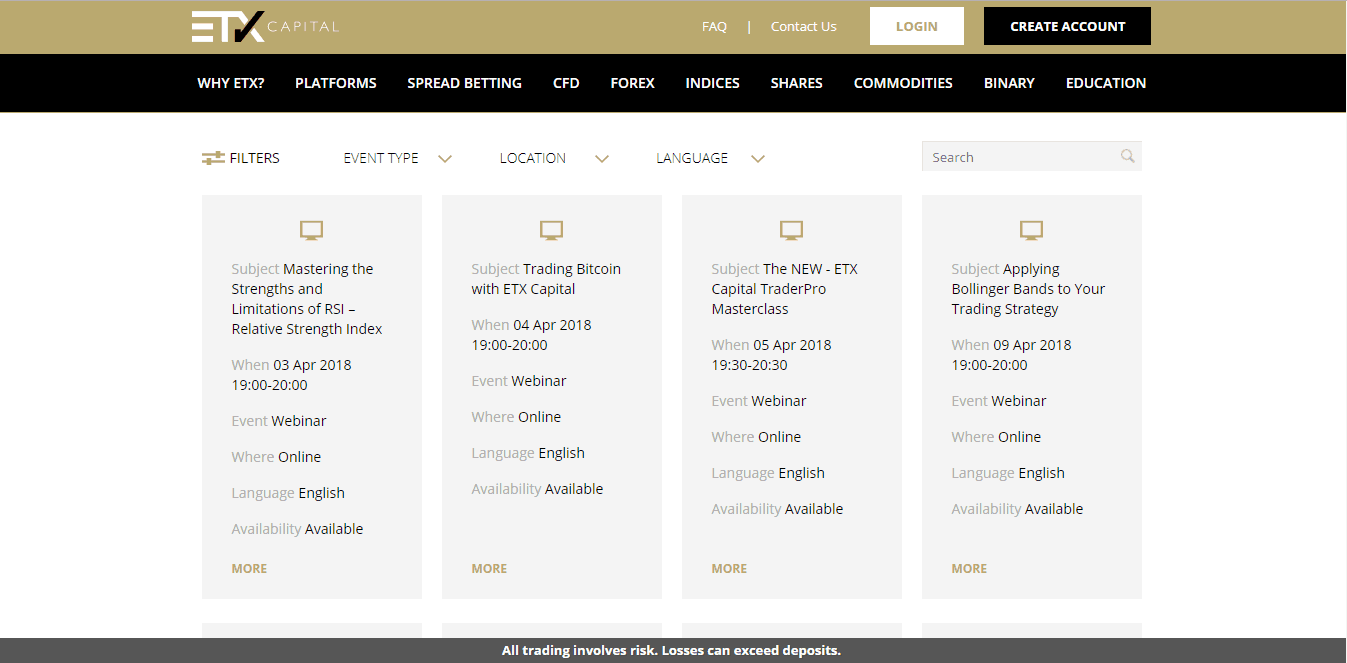Click the search magnifier icon
1347x663 pixels.
pos(1128,156)
